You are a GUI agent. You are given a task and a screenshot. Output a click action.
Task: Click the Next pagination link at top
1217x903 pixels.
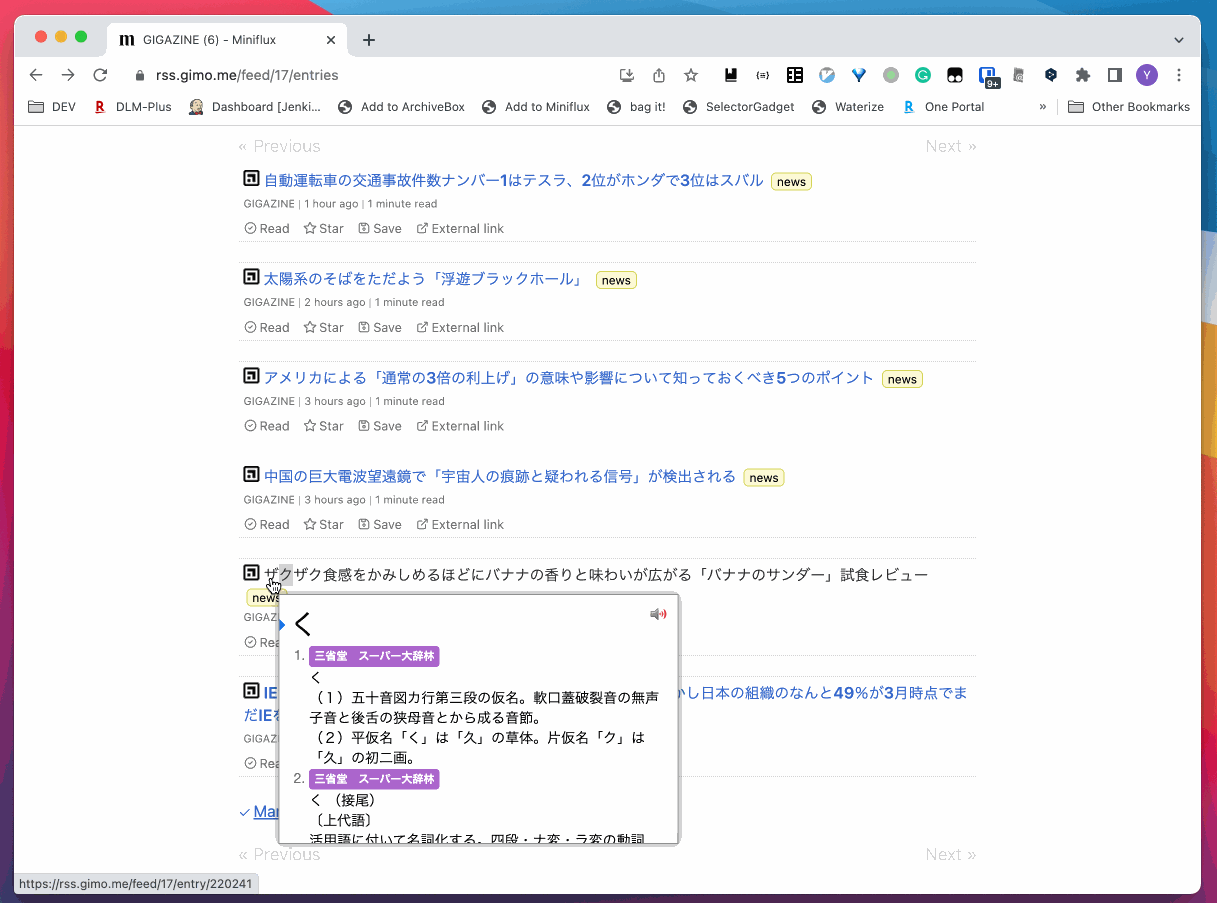(x=950, y=147)
